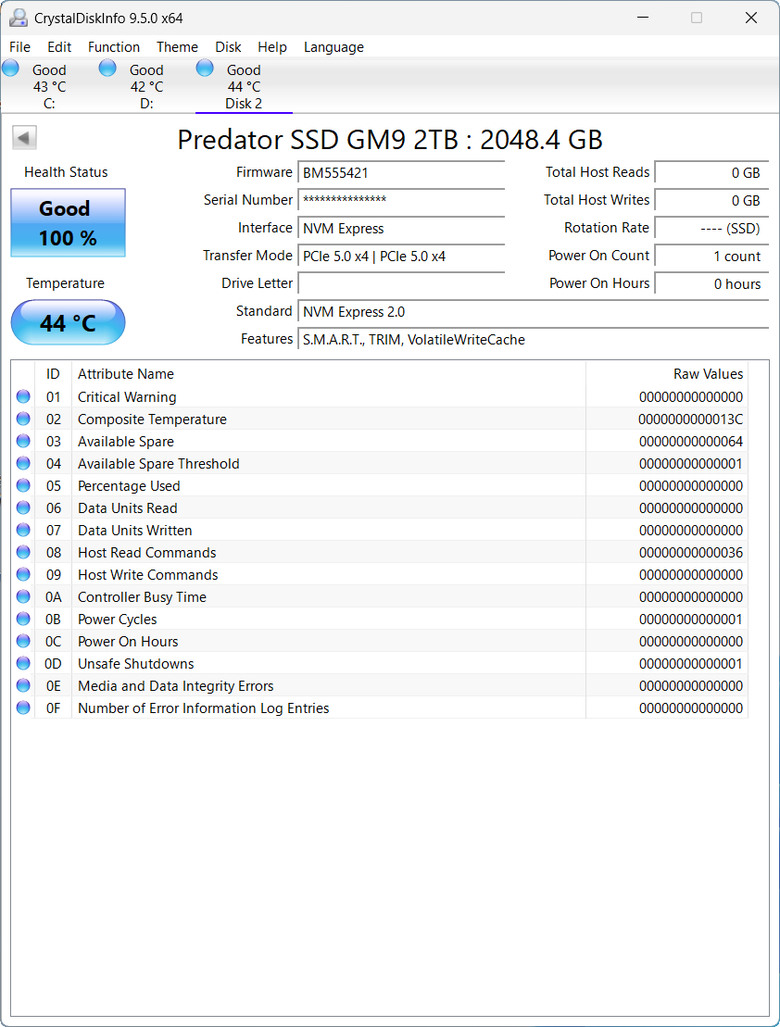The image size is (780, 1027).
Task: Click the blue status orb for Disk 2
Action: (205, 67)
